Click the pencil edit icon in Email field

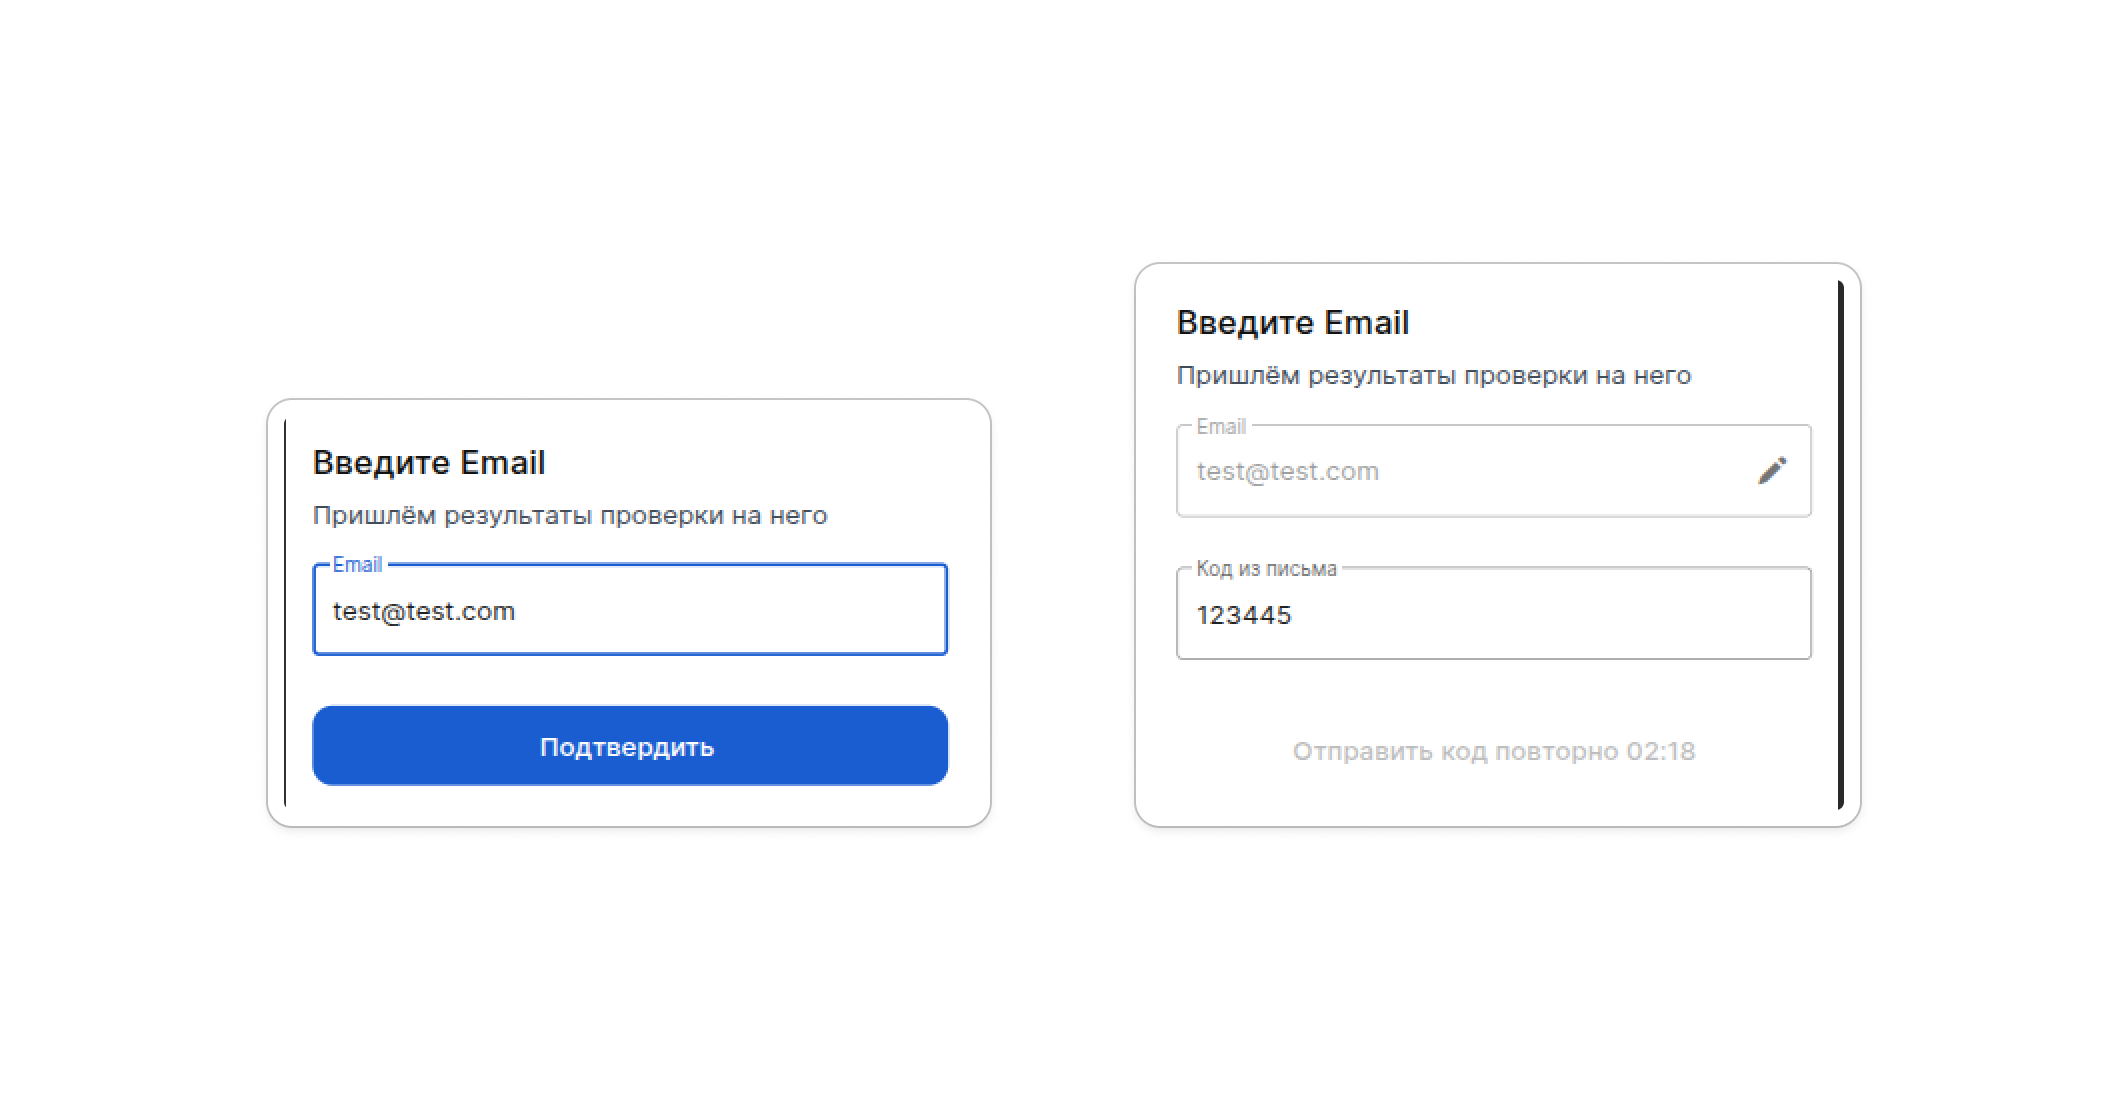pos(1772,471)
